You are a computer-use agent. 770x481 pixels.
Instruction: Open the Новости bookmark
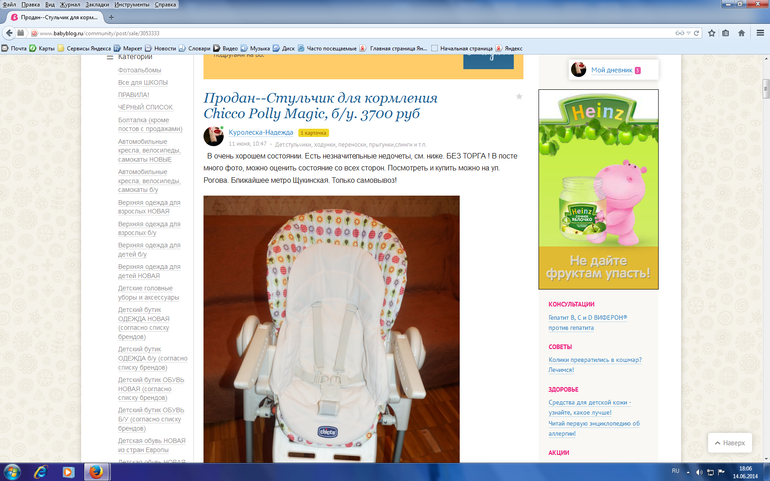(x=161, y=48)
